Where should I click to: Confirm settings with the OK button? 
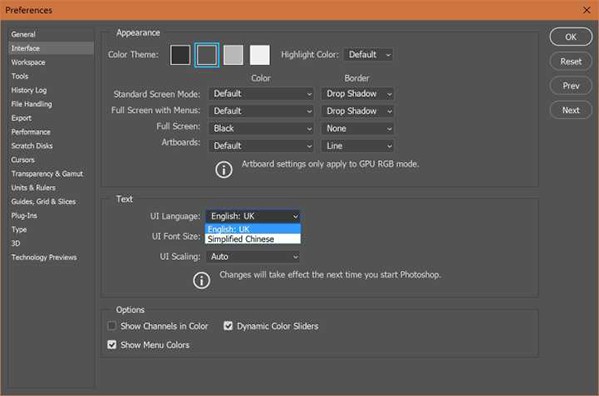point(571,37)
